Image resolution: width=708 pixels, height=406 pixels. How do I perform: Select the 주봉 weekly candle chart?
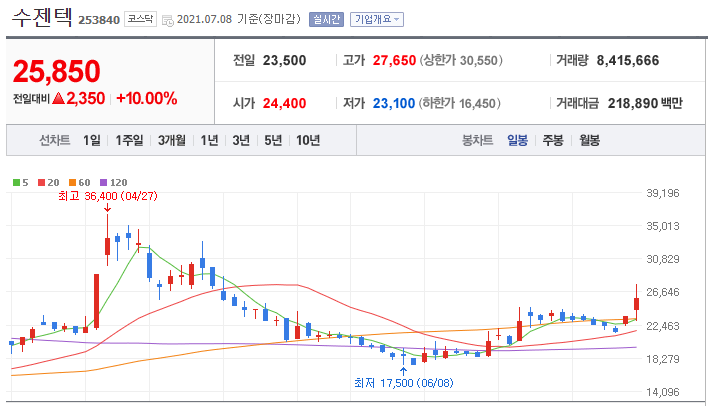[553, 140]
